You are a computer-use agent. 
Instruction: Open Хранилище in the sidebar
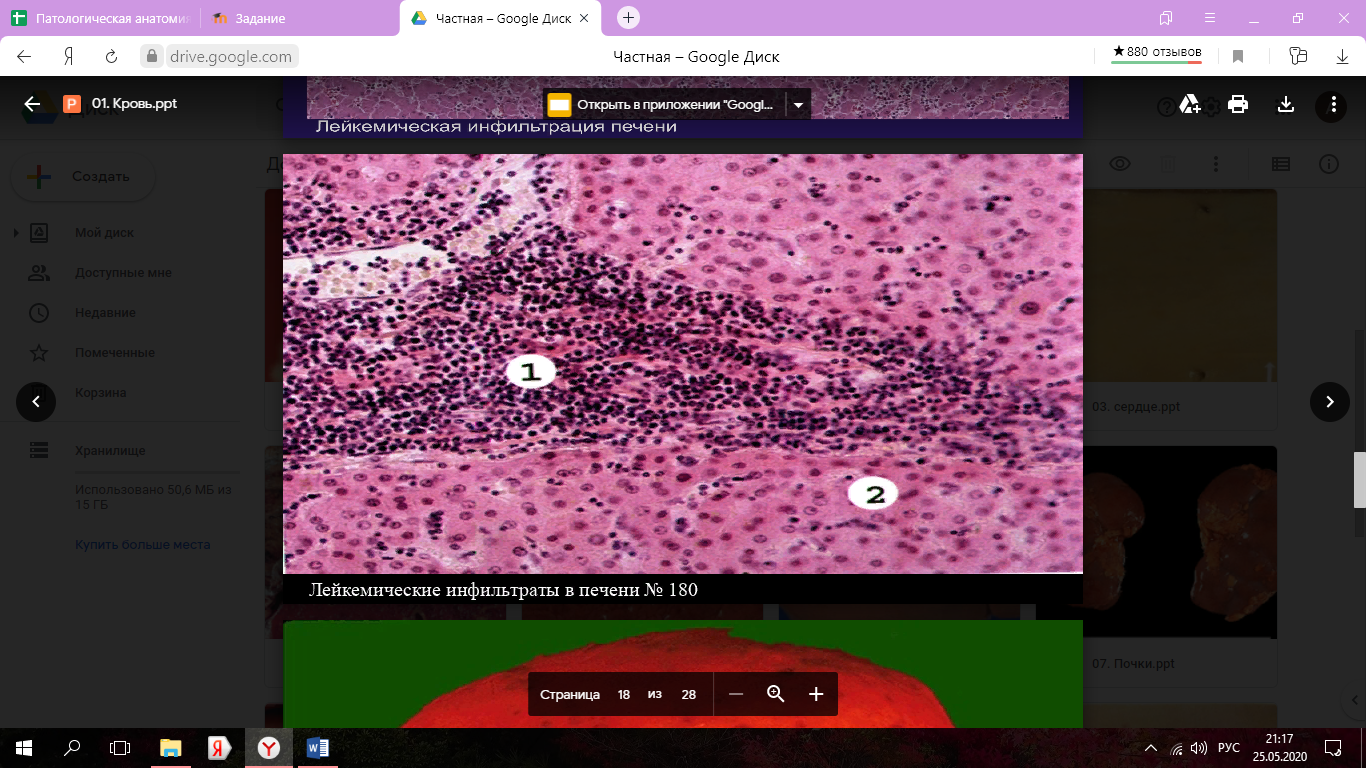[x=110, y=451]
